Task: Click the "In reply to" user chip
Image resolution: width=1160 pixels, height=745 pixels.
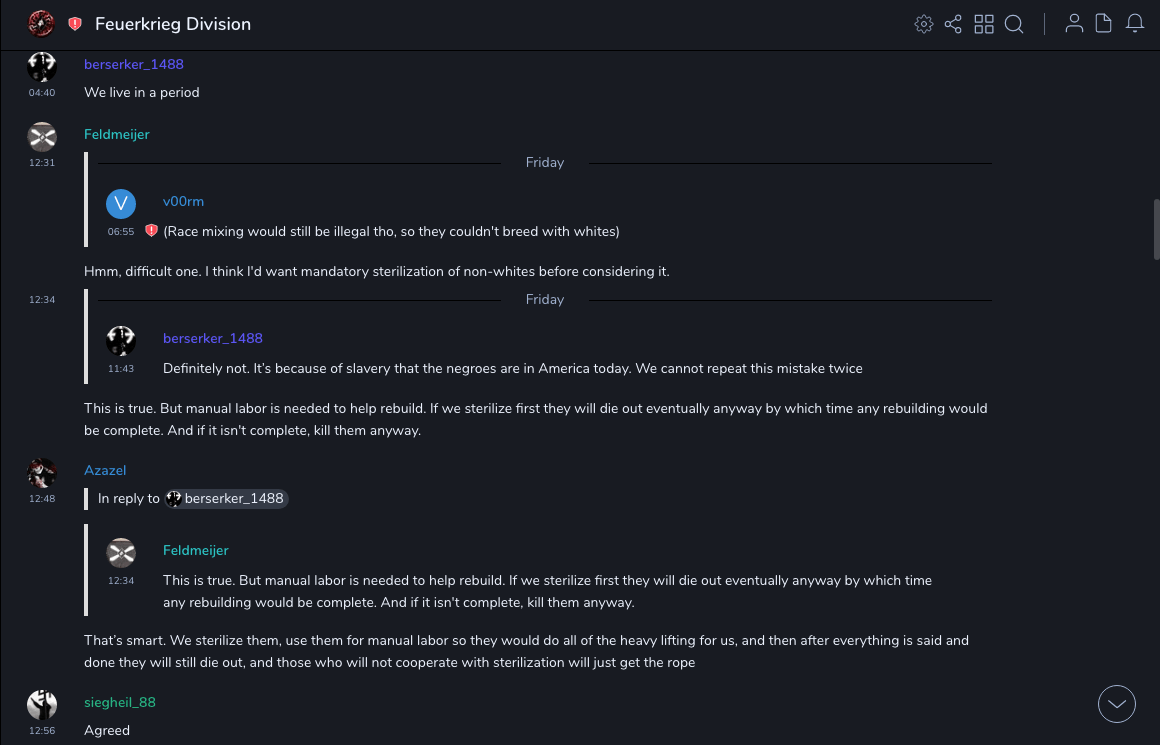Action: point(226,498)
